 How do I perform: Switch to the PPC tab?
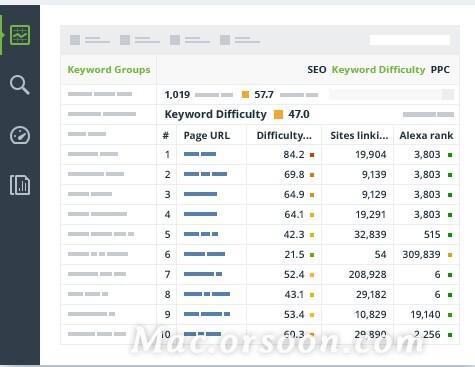[x=440, y=70]
